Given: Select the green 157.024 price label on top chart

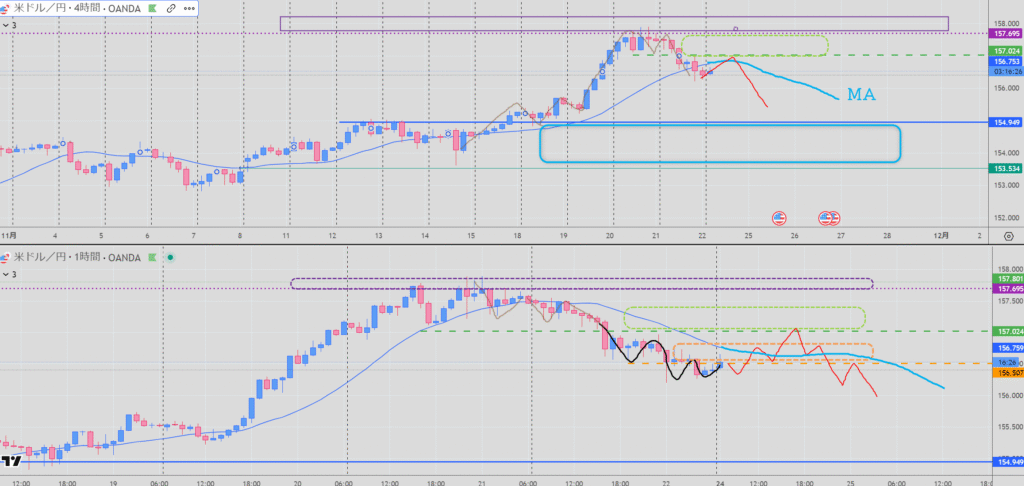Looking at the screenshot, I should [x=1003, y=51].
